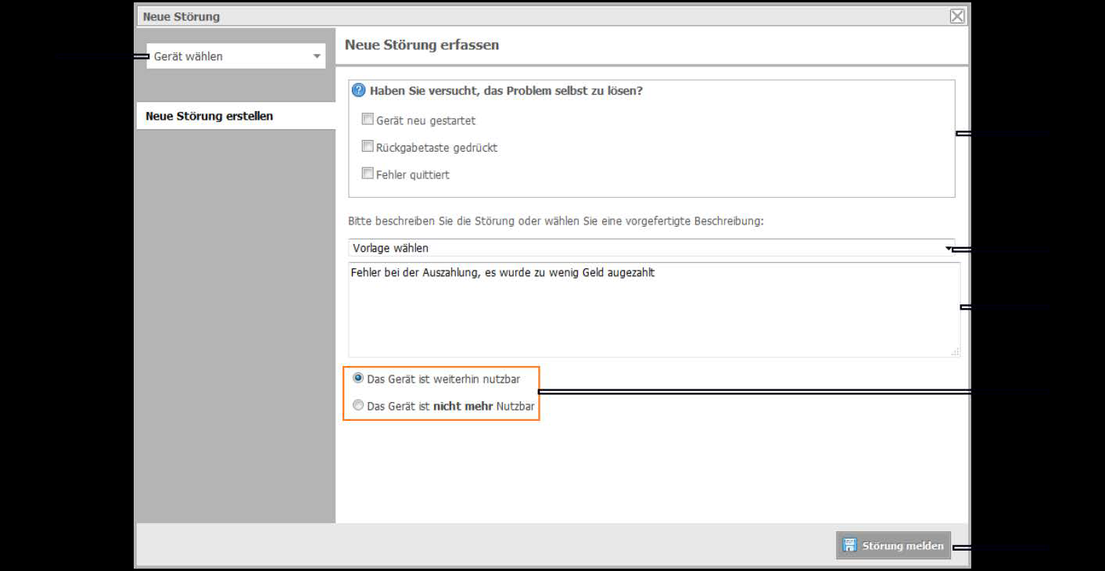Check the 'Rückgabetaste gedrückt' checkbox
This screenshot has width=1105, height=571.
[367, 147]
